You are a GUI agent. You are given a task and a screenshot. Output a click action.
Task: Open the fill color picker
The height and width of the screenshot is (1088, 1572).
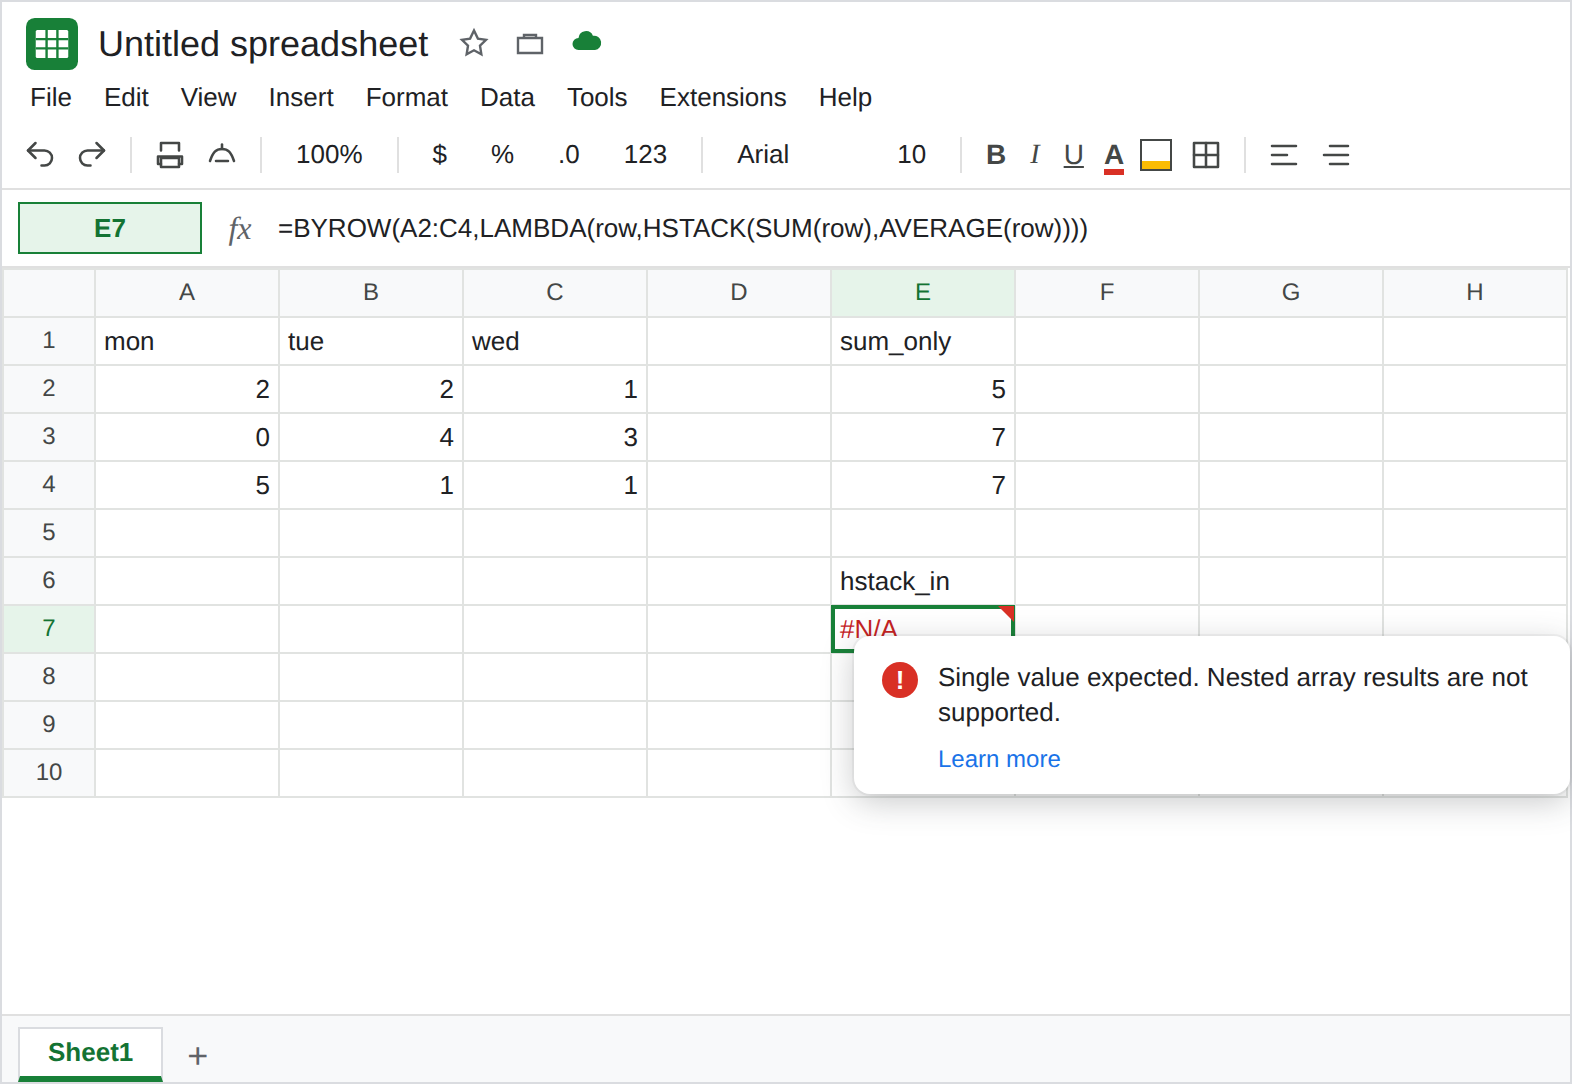1156,155
